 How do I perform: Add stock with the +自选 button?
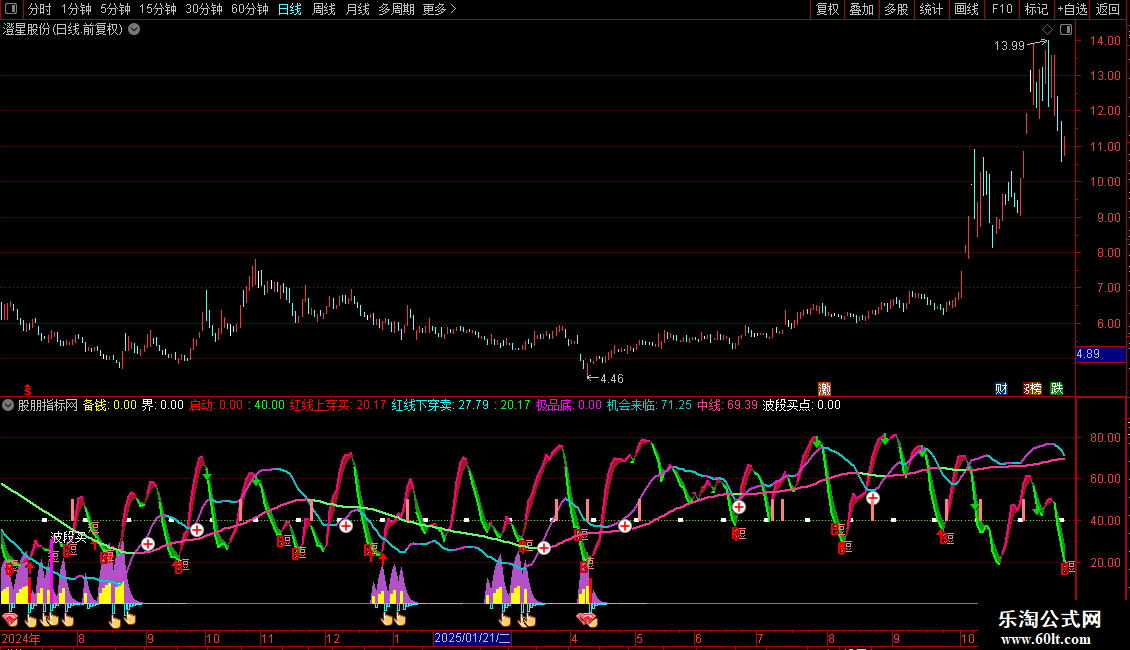pyautogui.click(x=1071, y=9)
